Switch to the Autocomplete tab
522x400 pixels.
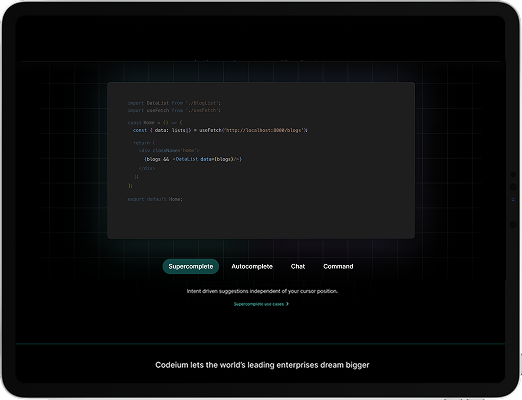[x=252, y=266]
